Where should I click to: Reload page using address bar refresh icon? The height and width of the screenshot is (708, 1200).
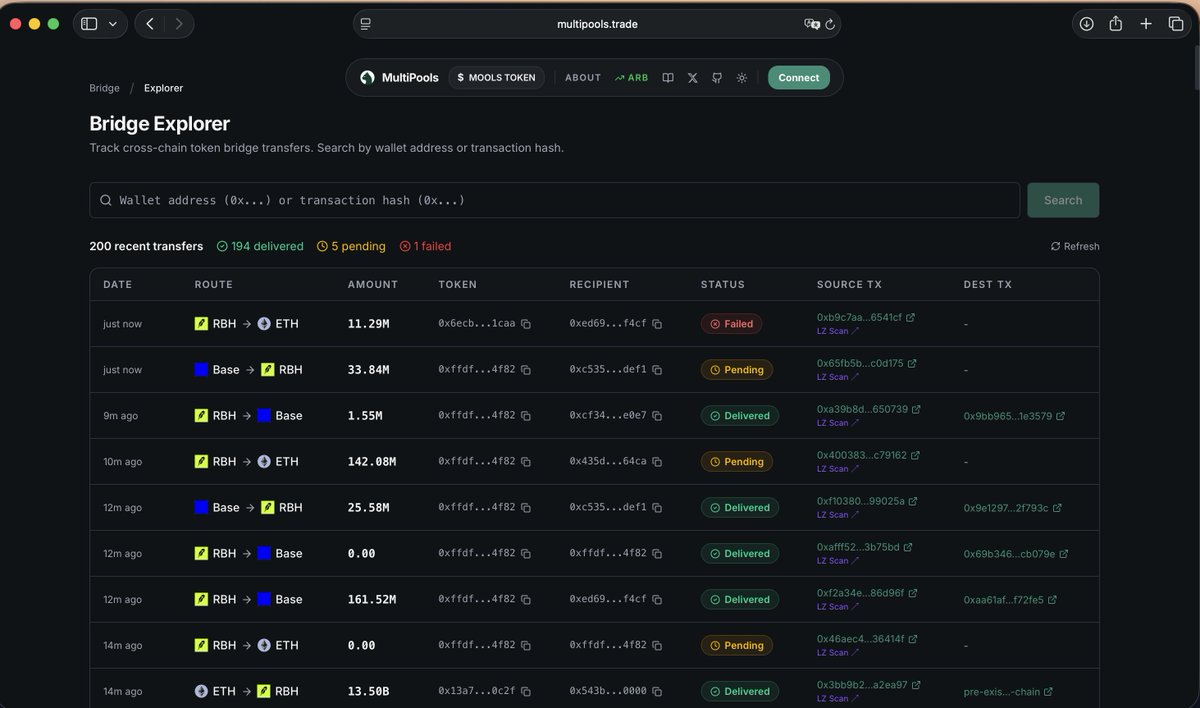829,24
